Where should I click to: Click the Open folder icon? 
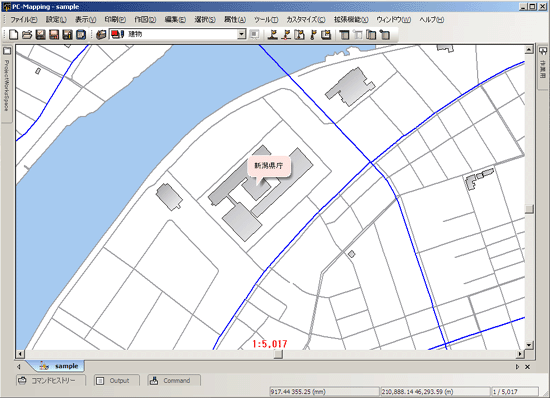click(x=27, y=34)
